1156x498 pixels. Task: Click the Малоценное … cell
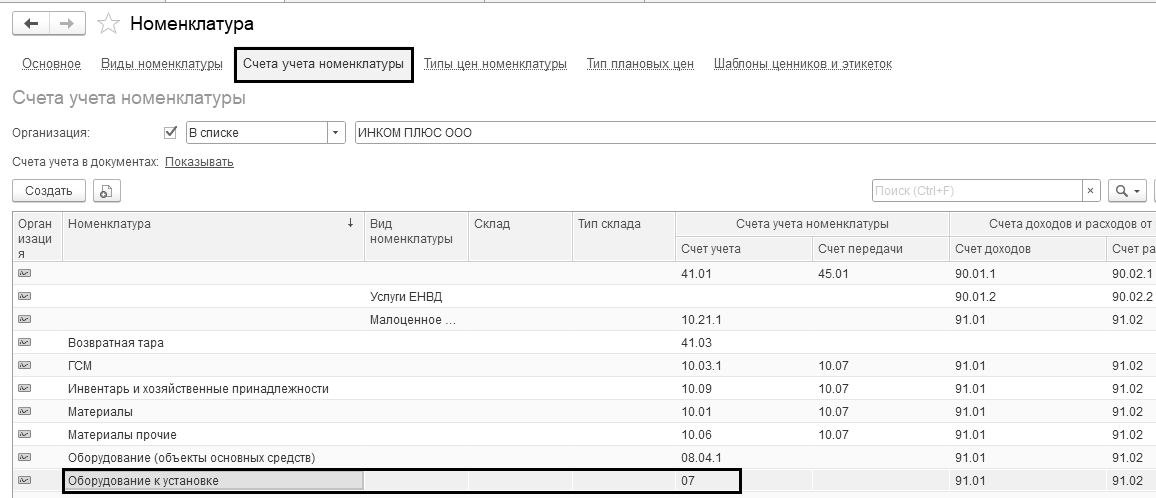pos(417,319)
